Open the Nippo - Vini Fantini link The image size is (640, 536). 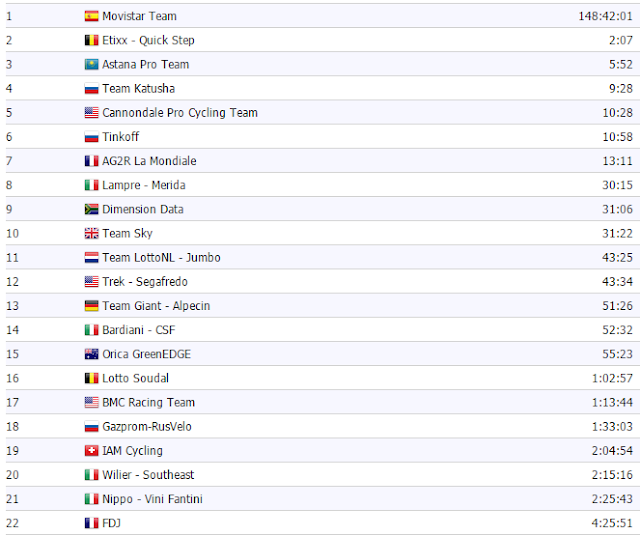point(152,499)
